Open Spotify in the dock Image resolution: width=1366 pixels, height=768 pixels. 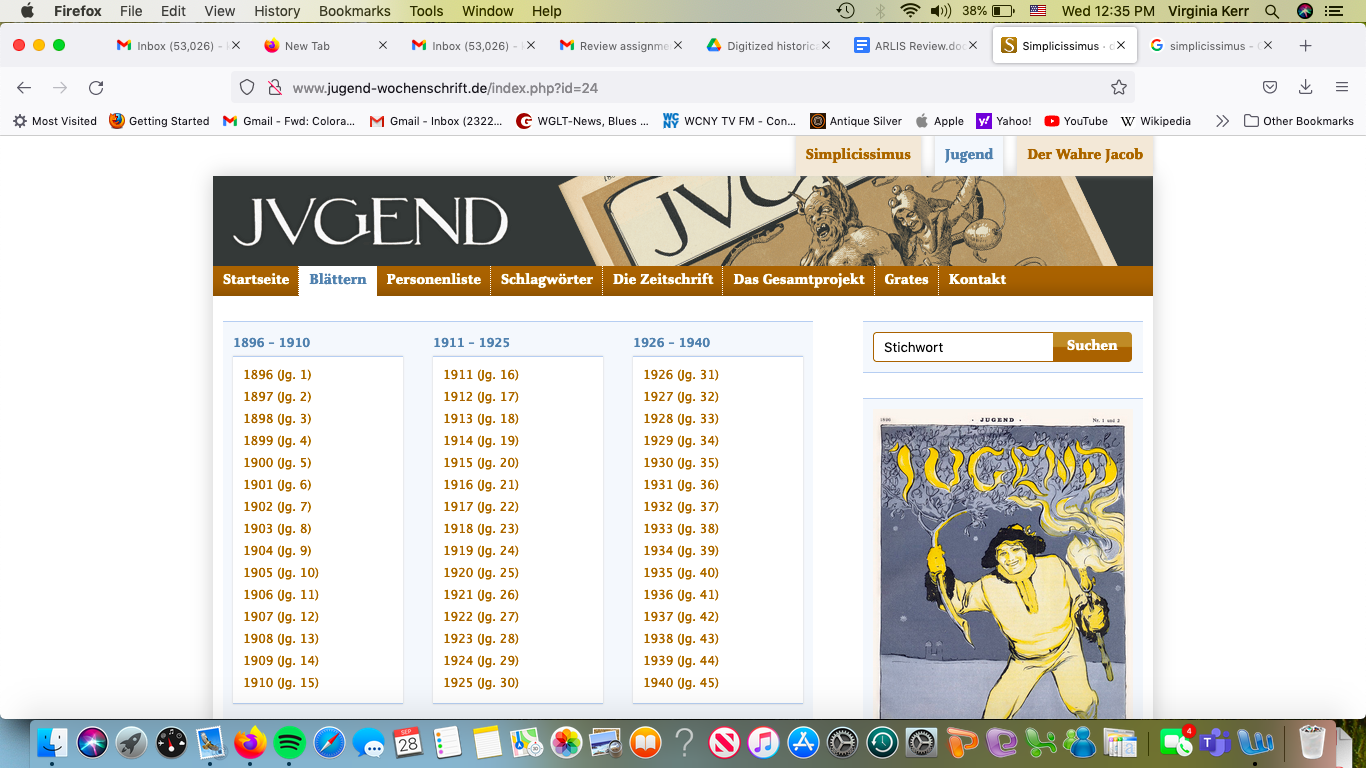pos(289,742)
